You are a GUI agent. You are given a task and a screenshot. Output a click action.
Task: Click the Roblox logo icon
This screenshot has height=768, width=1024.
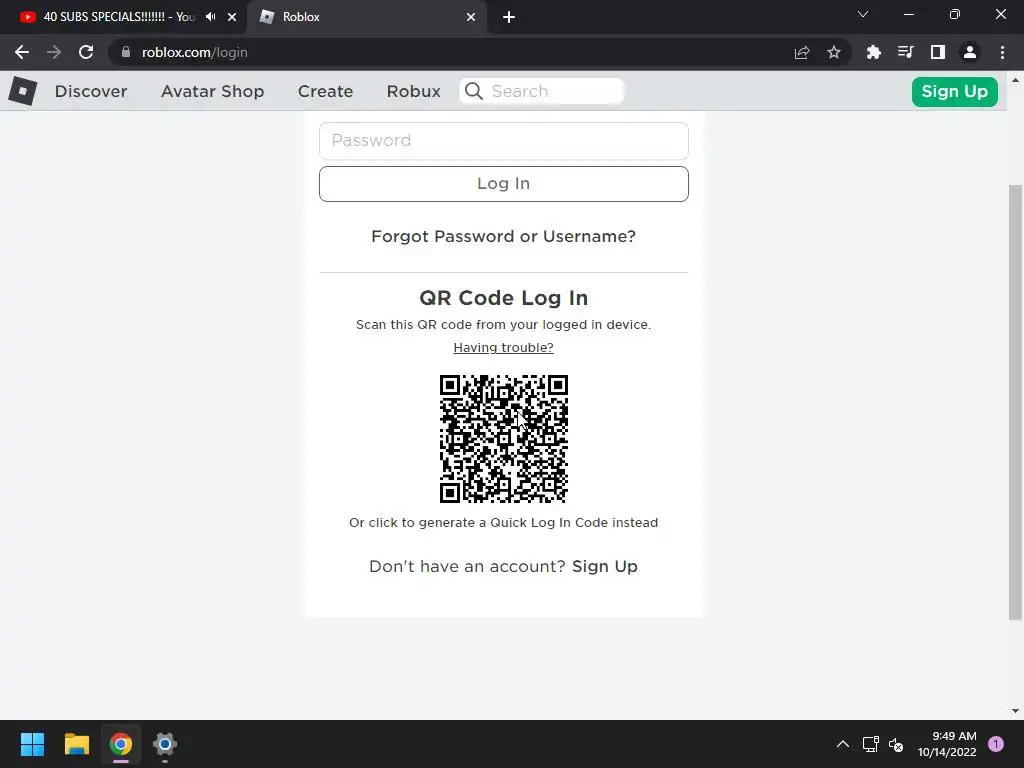tap(23, 91)
